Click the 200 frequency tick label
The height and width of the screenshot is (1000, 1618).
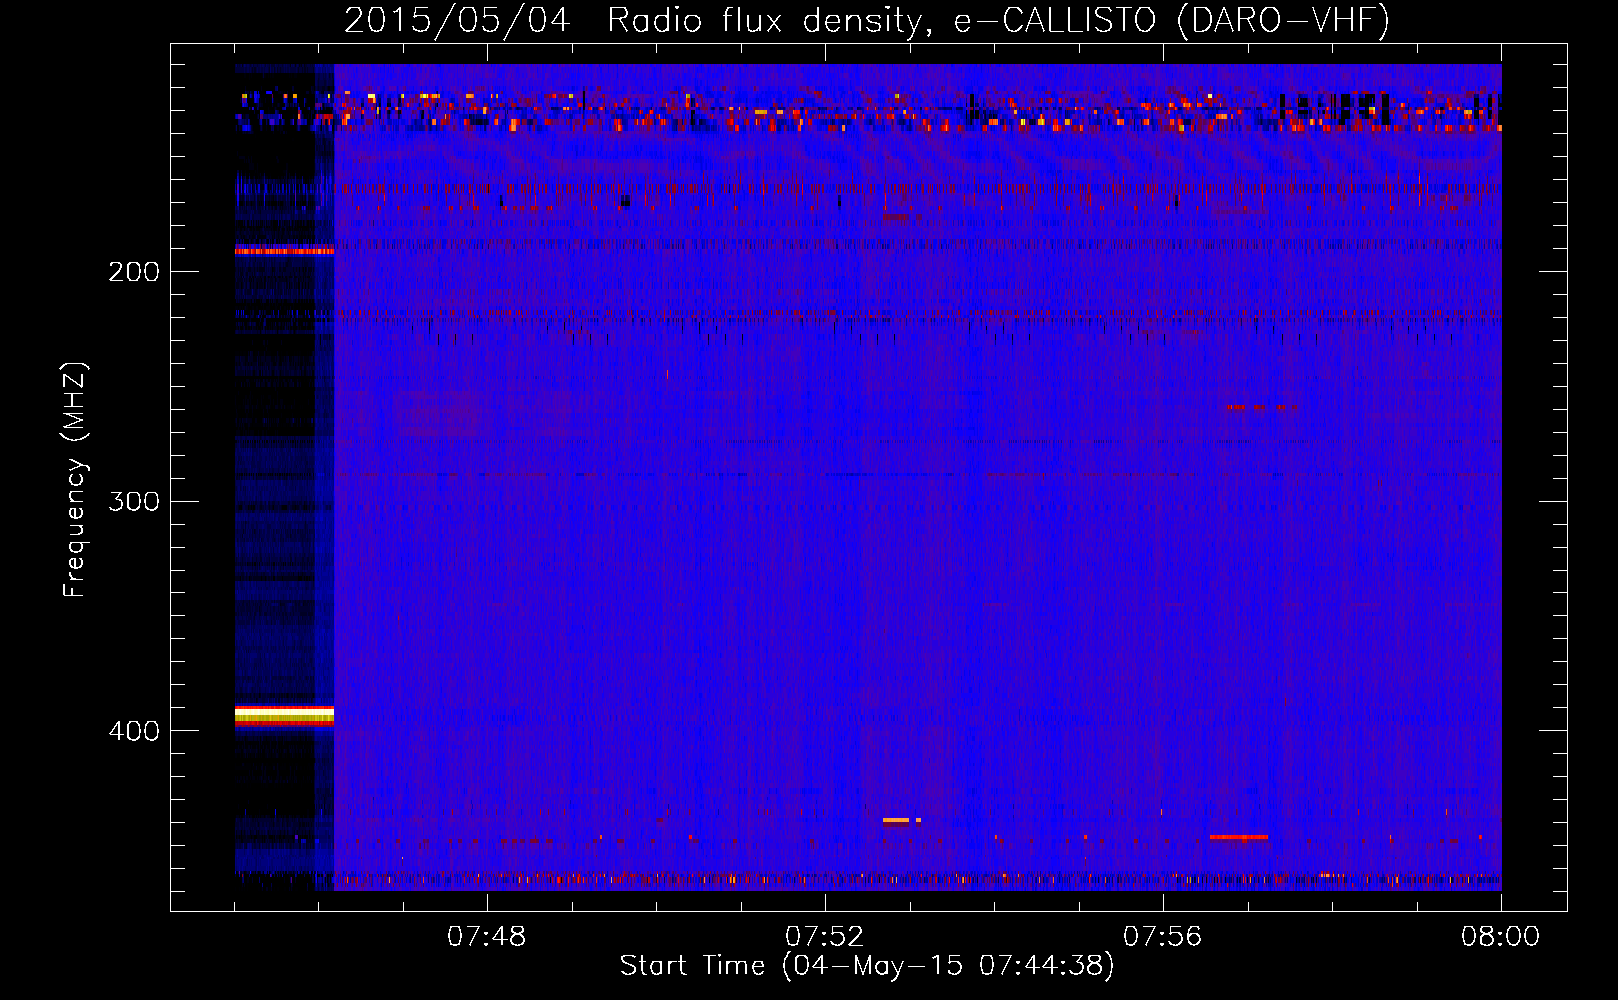pyautogui.click(x=134, y=272)
